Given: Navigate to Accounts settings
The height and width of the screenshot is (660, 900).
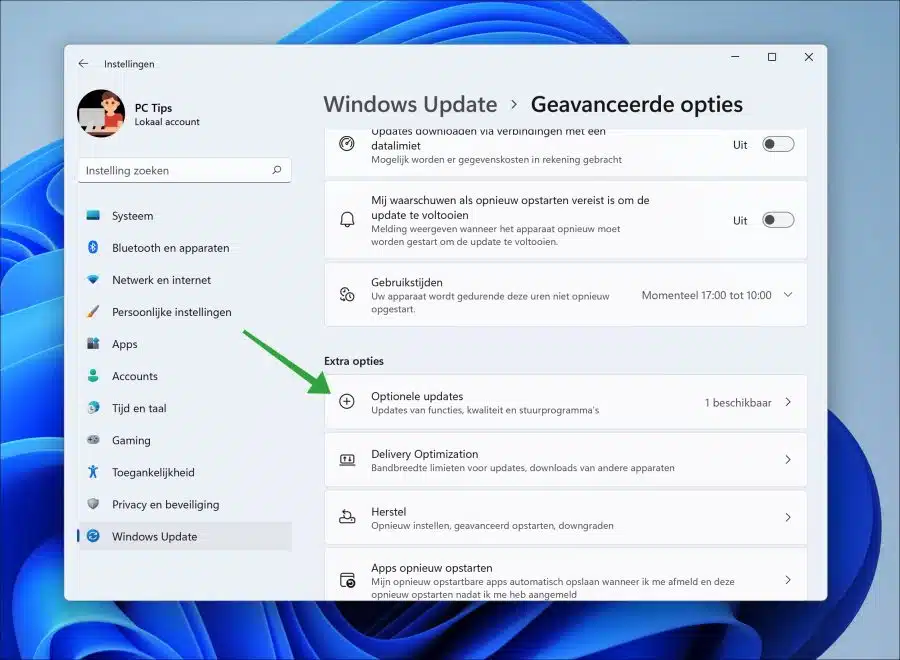Looking at the screenshot, I should pyautogui.click(x=185, y=376).
